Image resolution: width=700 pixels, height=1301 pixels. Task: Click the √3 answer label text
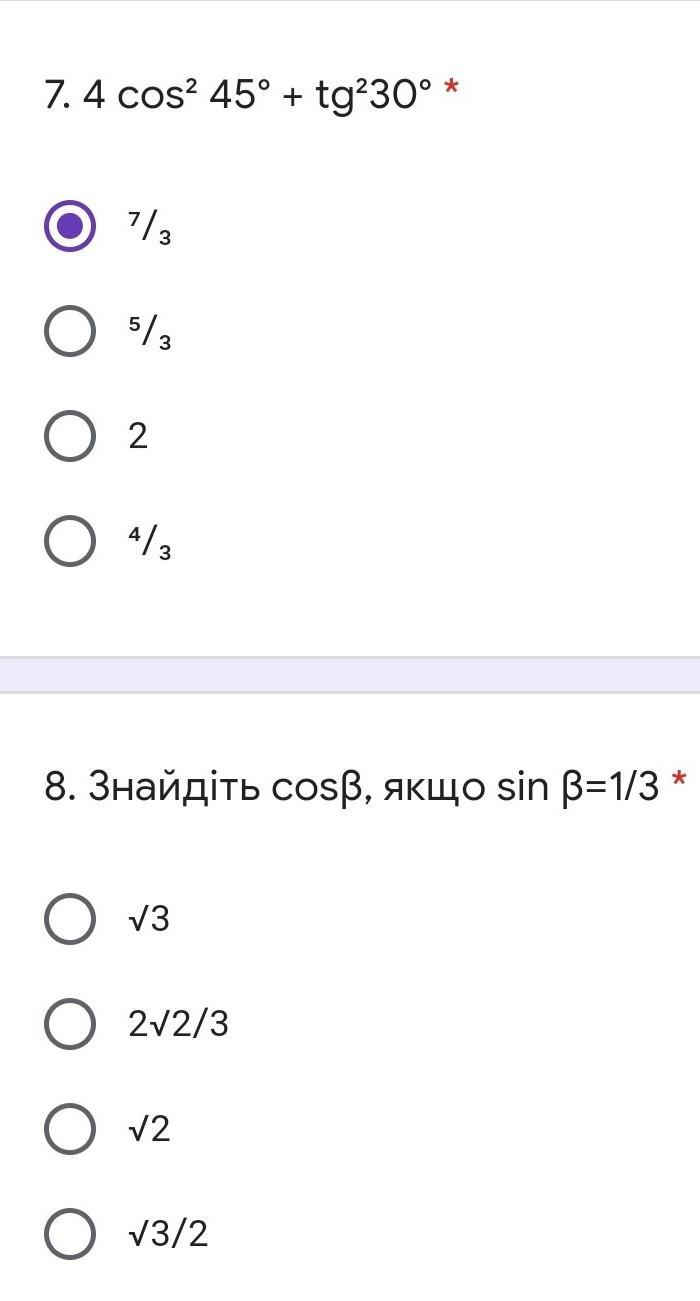click(x=149, y=919)
